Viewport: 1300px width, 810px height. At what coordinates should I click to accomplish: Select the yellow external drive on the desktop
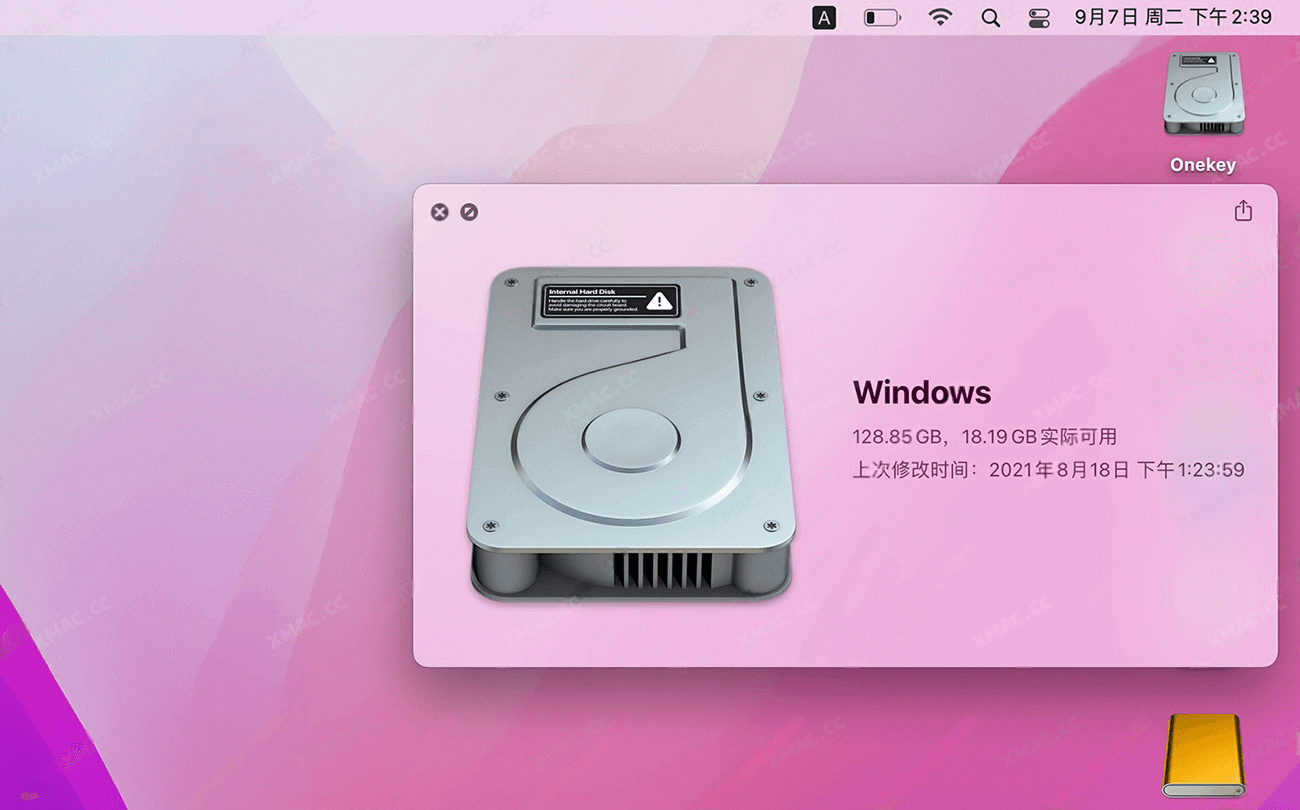point(1203,755)
